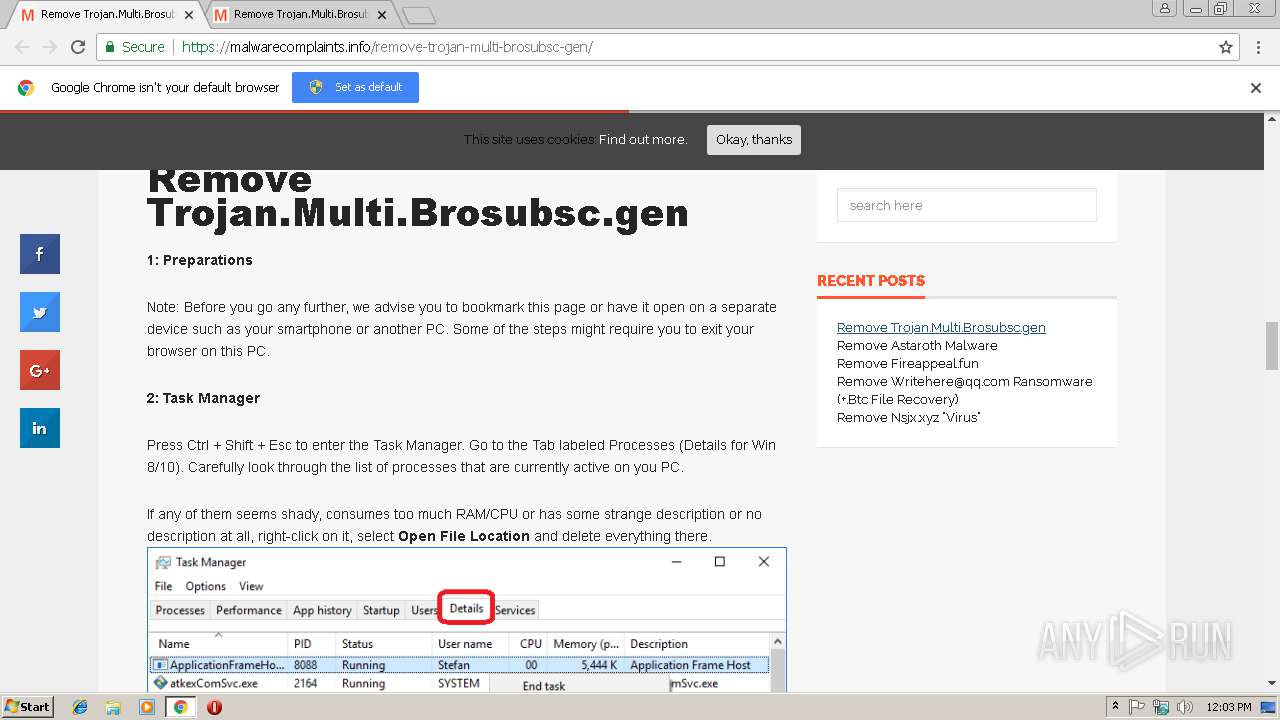This screenshot has height=720, width=1280.
Task: Share page on Google Plus
Action: click(40, 370)
